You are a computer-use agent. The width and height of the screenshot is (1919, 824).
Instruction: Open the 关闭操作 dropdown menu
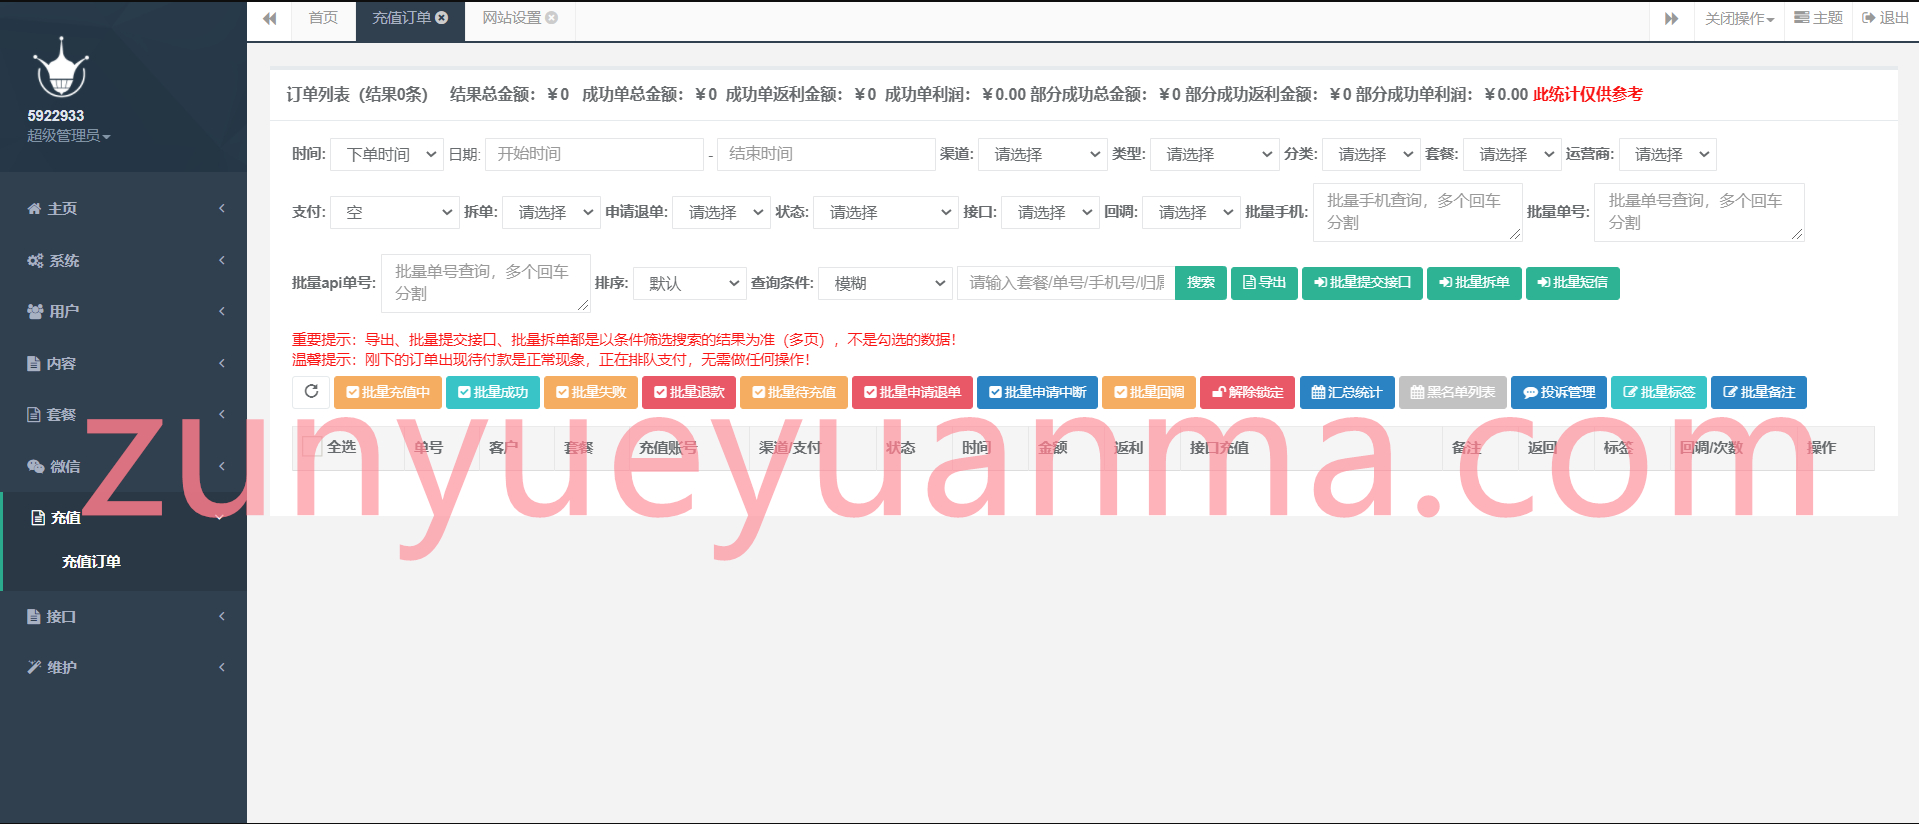click(1739, 19)
